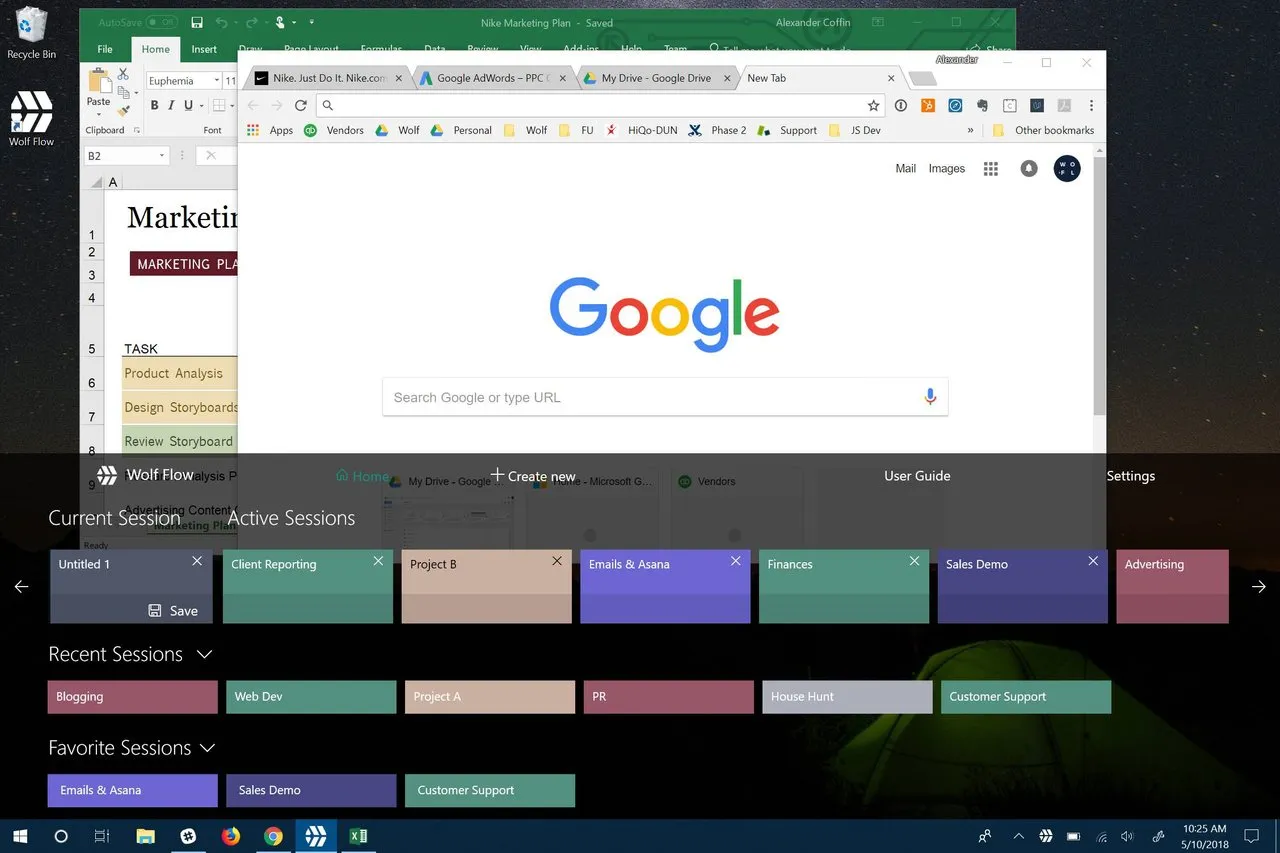Click the Chrome page vertical scrollbar
1280x853 pixels.
pos(1100,285)
